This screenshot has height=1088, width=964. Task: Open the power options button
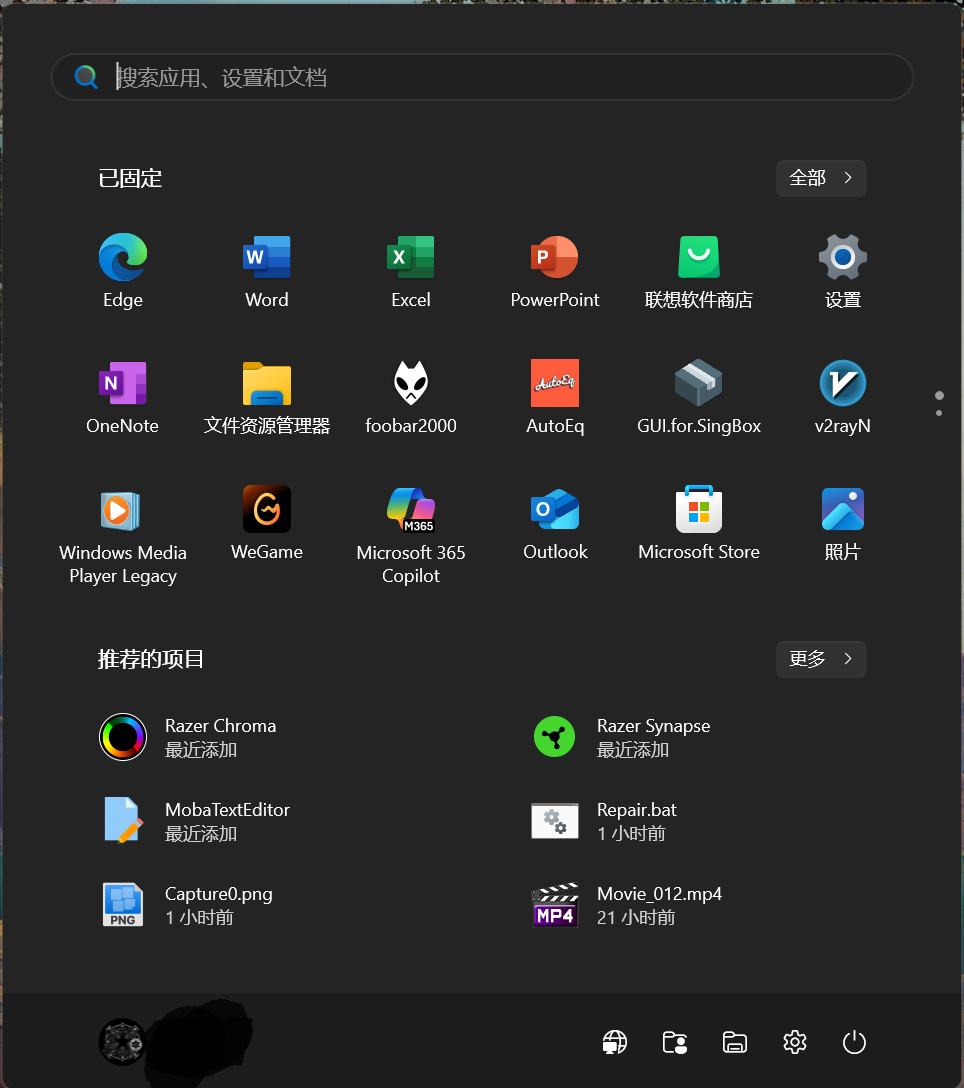(854, 1042)
